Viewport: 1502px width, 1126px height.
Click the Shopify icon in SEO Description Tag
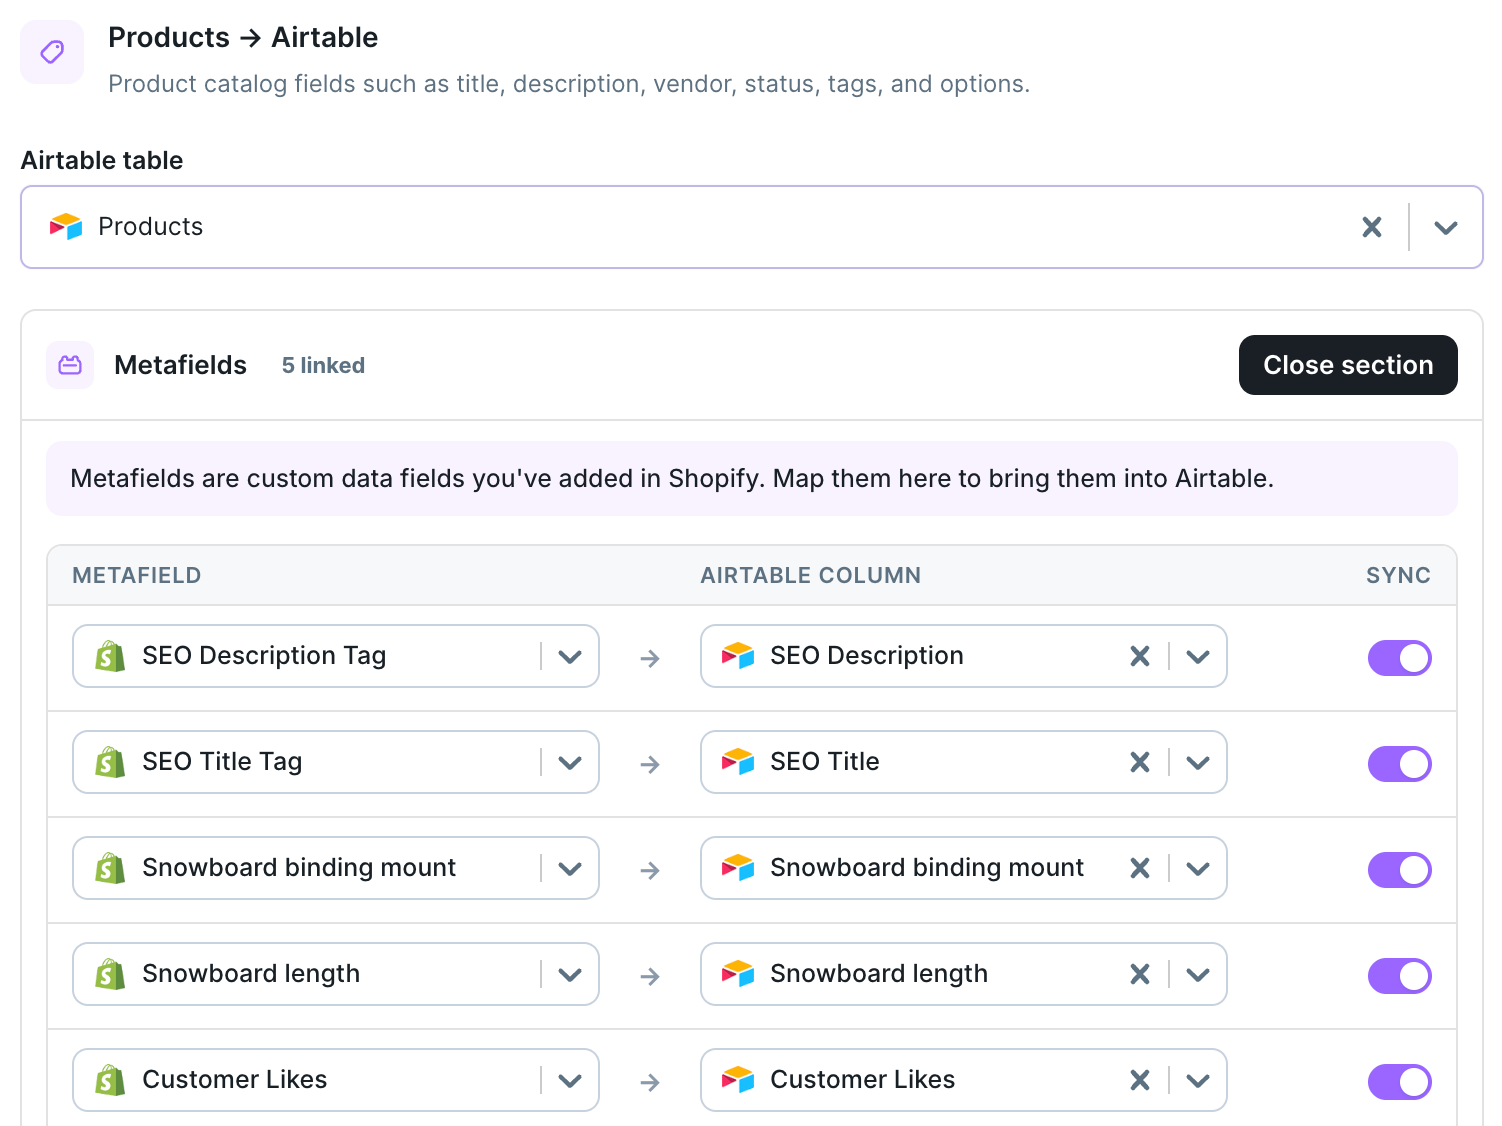(x=110, y=656)
